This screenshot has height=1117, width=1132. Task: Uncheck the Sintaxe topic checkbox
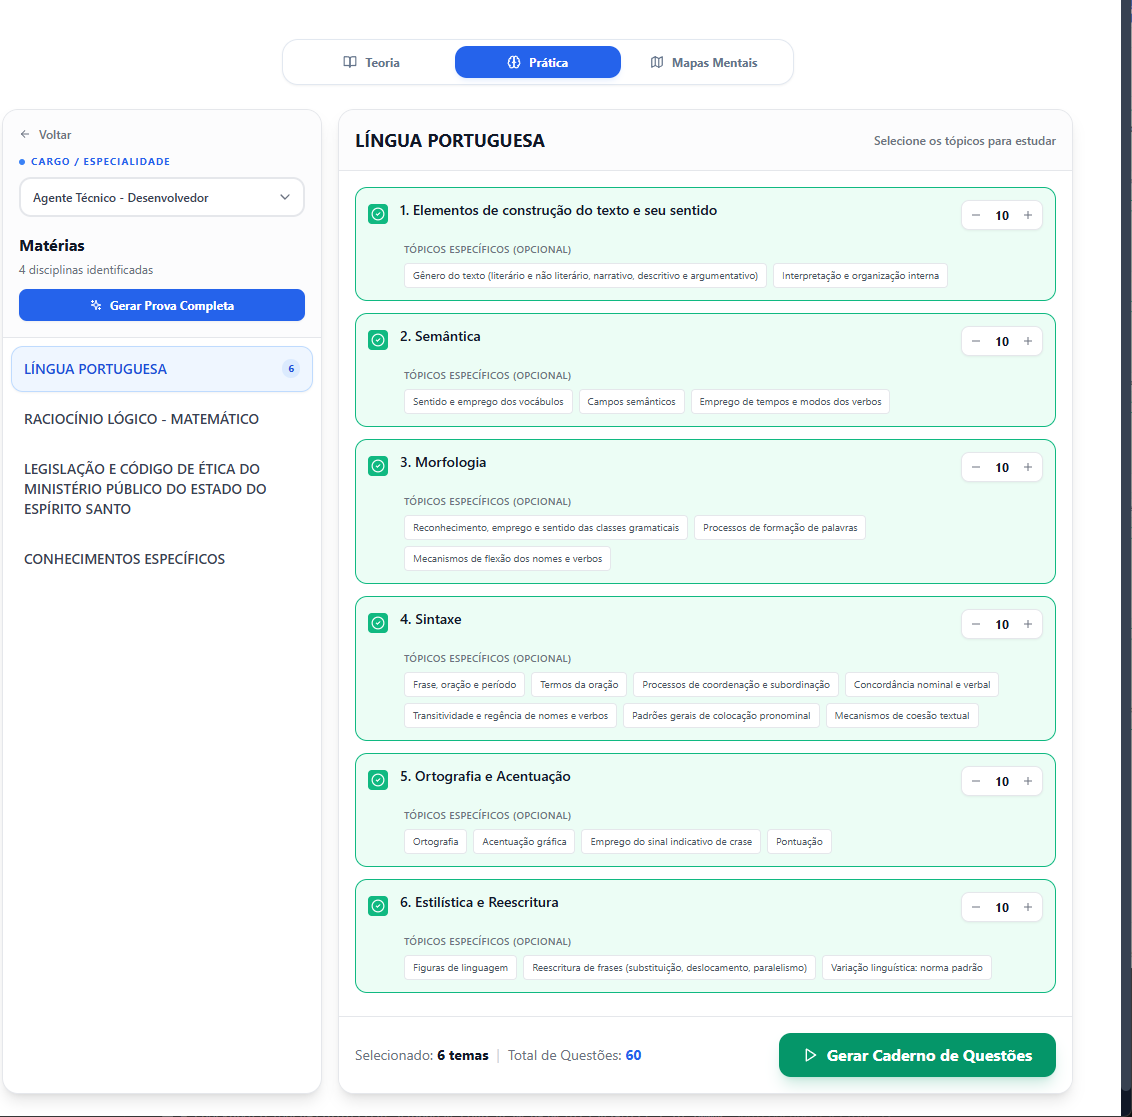pos(378,623)
